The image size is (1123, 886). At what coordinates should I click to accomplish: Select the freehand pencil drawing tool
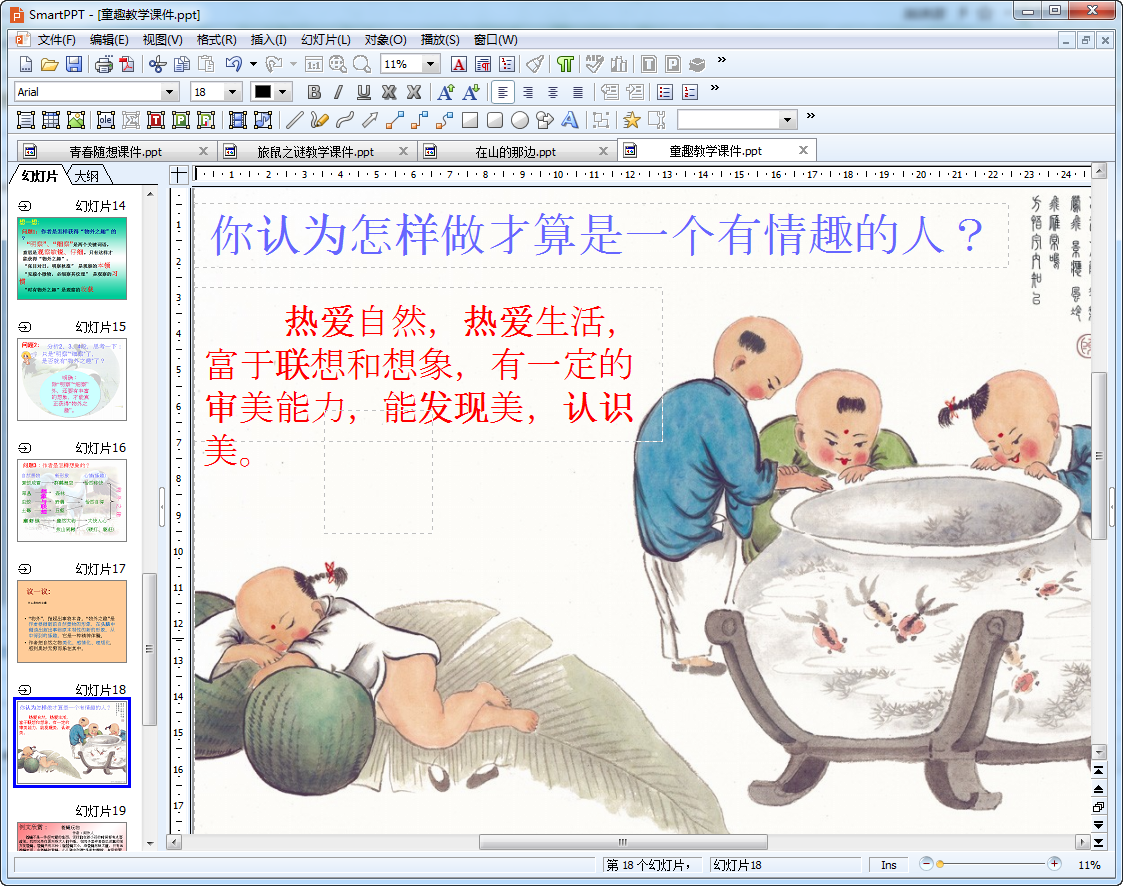(x=319, y=120)
